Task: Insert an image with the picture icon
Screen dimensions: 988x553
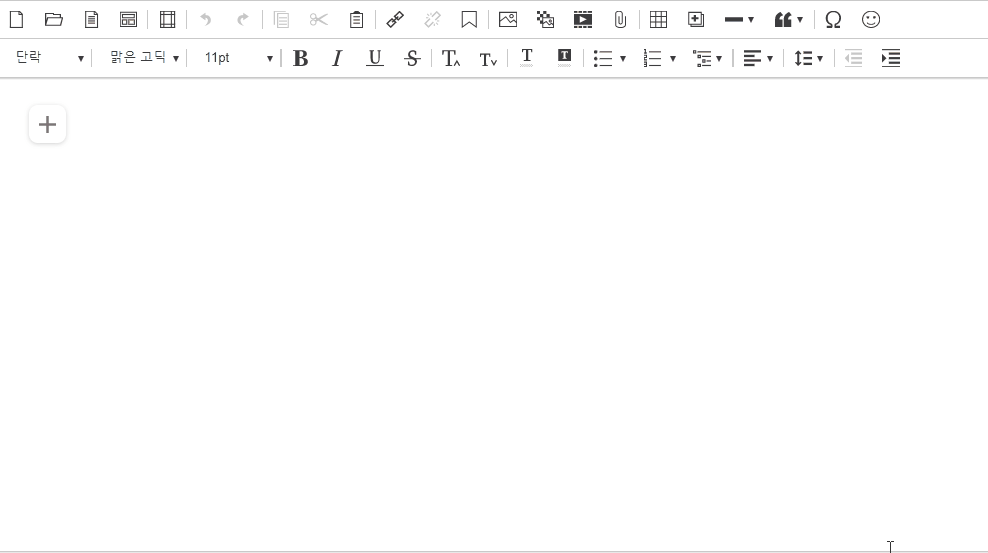Action: [508, 19]
